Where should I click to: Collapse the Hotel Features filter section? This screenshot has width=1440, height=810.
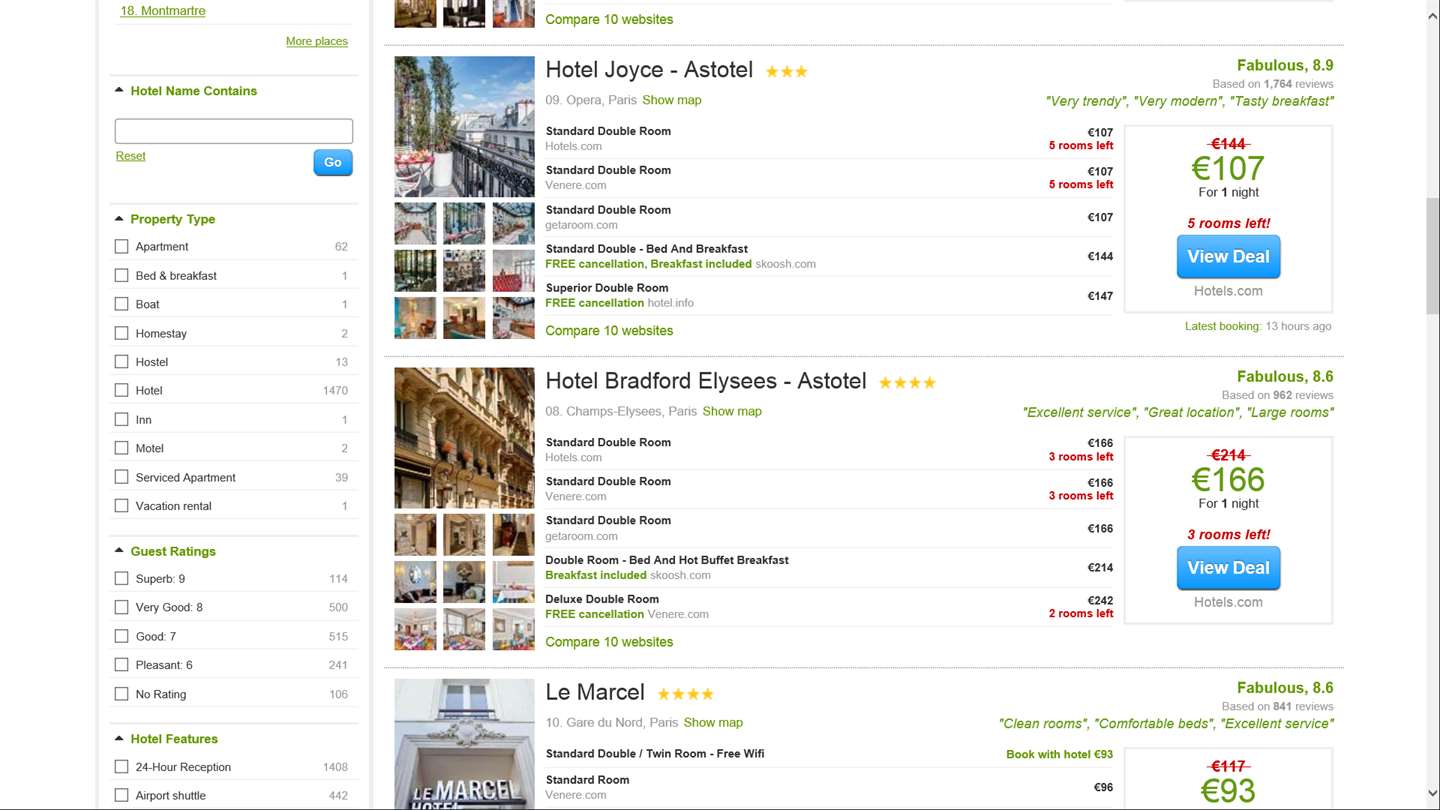[120, 739]
